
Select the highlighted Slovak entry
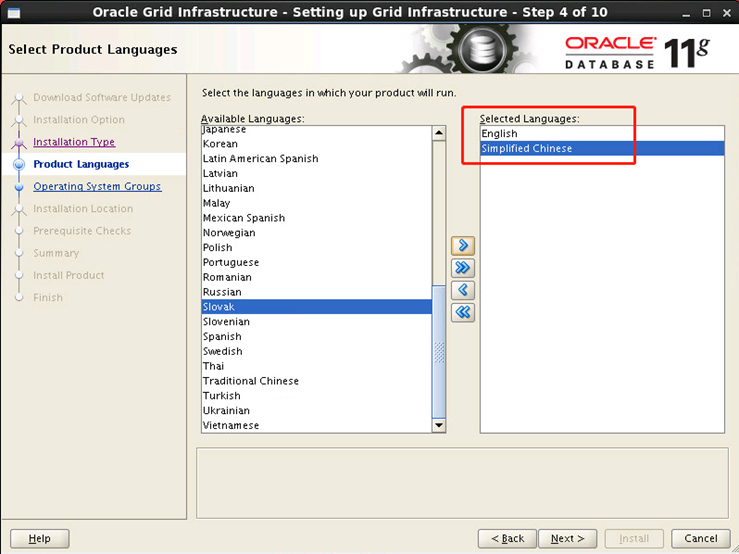(x=316, y=307)
